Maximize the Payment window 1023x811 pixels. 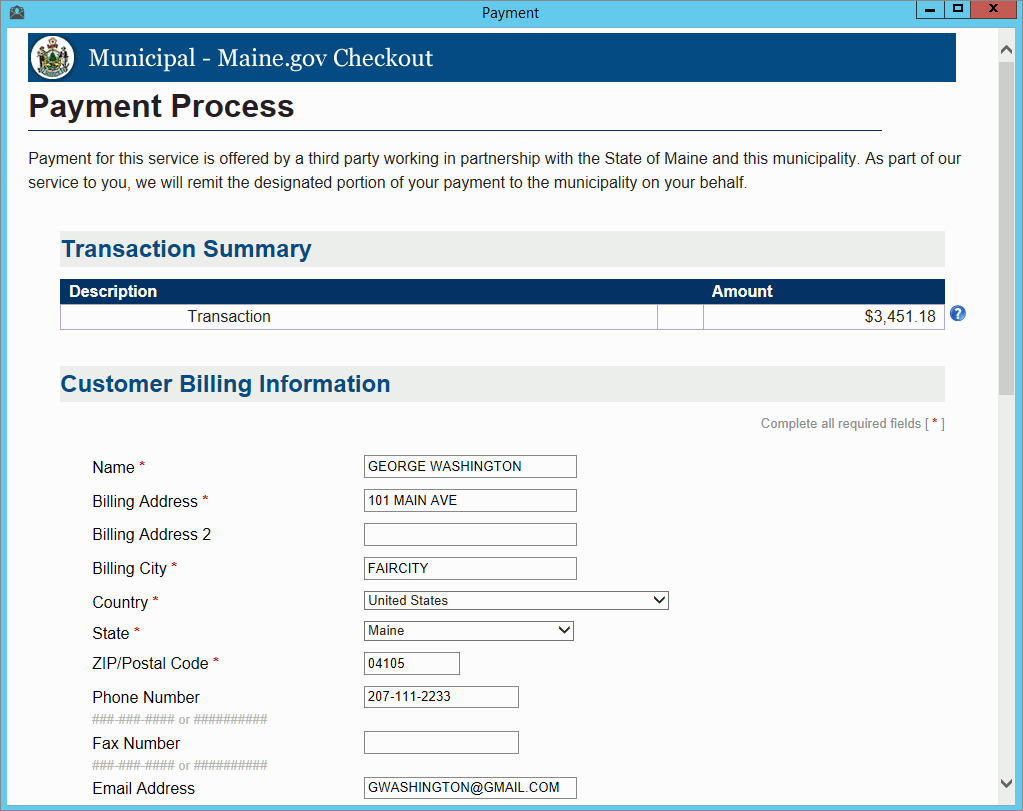958,9
